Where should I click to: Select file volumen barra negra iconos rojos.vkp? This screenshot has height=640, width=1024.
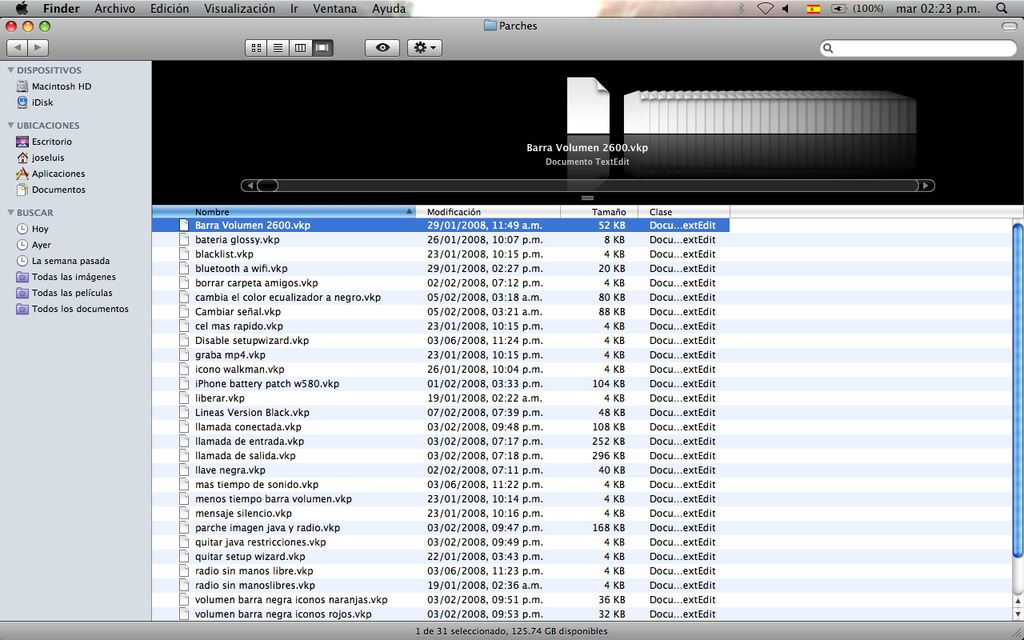283,614
